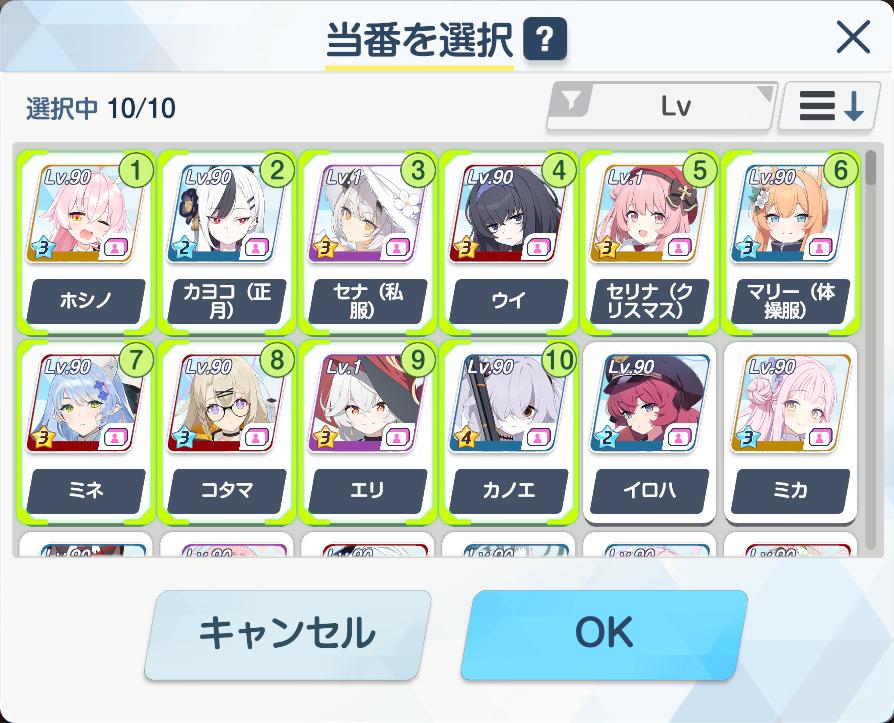Click number 5 badge on セリナ card
This screenshot has height=723, width=894.
pos(700,170)
